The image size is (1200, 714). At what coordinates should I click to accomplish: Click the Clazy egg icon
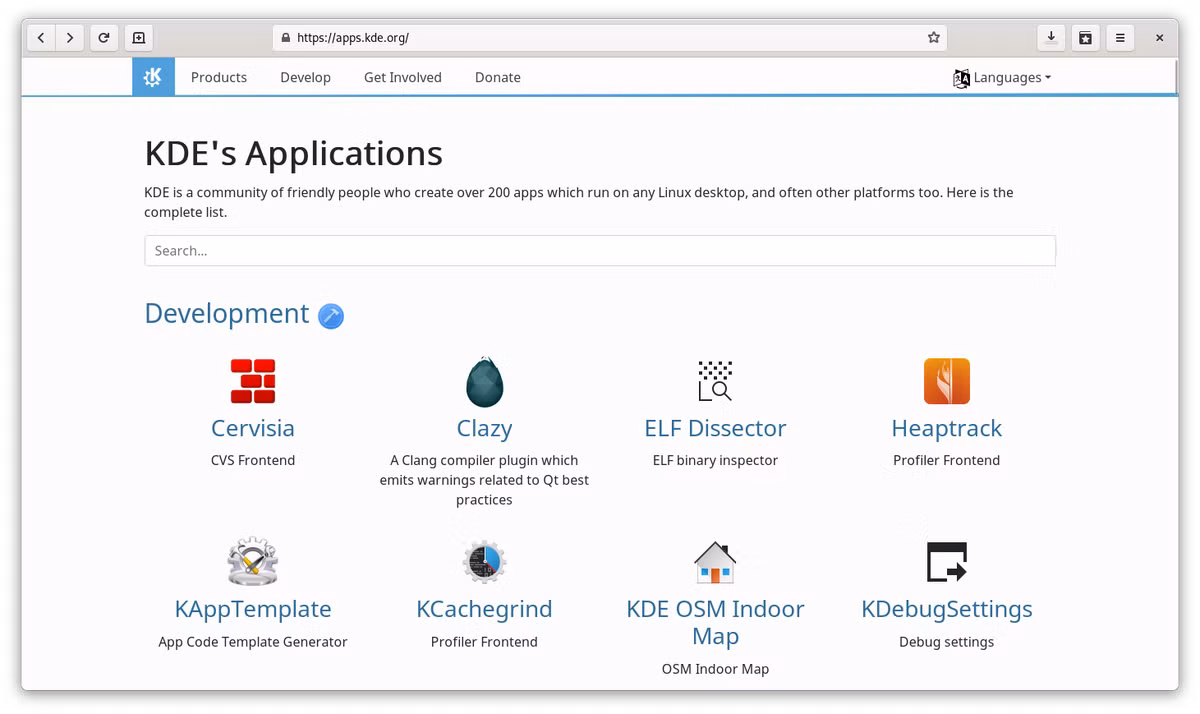tap(484, 381)
